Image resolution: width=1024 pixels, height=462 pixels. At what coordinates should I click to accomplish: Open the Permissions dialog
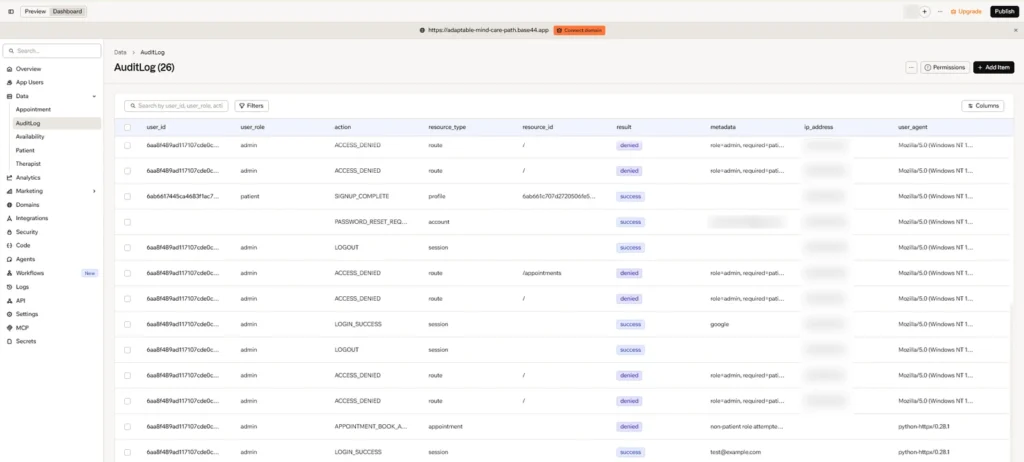pyautogui.click(x=945, y=67)
